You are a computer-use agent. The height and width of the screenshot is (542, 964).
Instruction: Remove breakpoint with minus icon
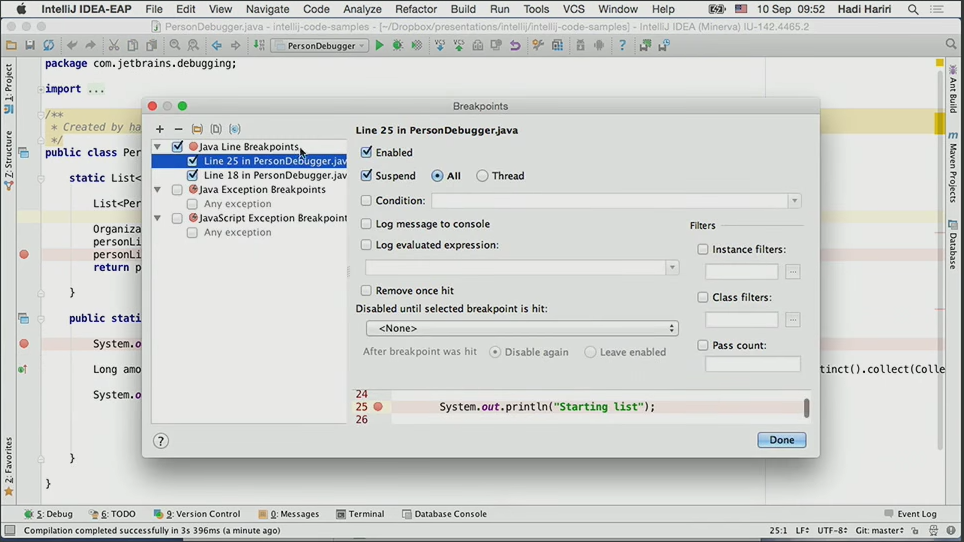point(178,129)
